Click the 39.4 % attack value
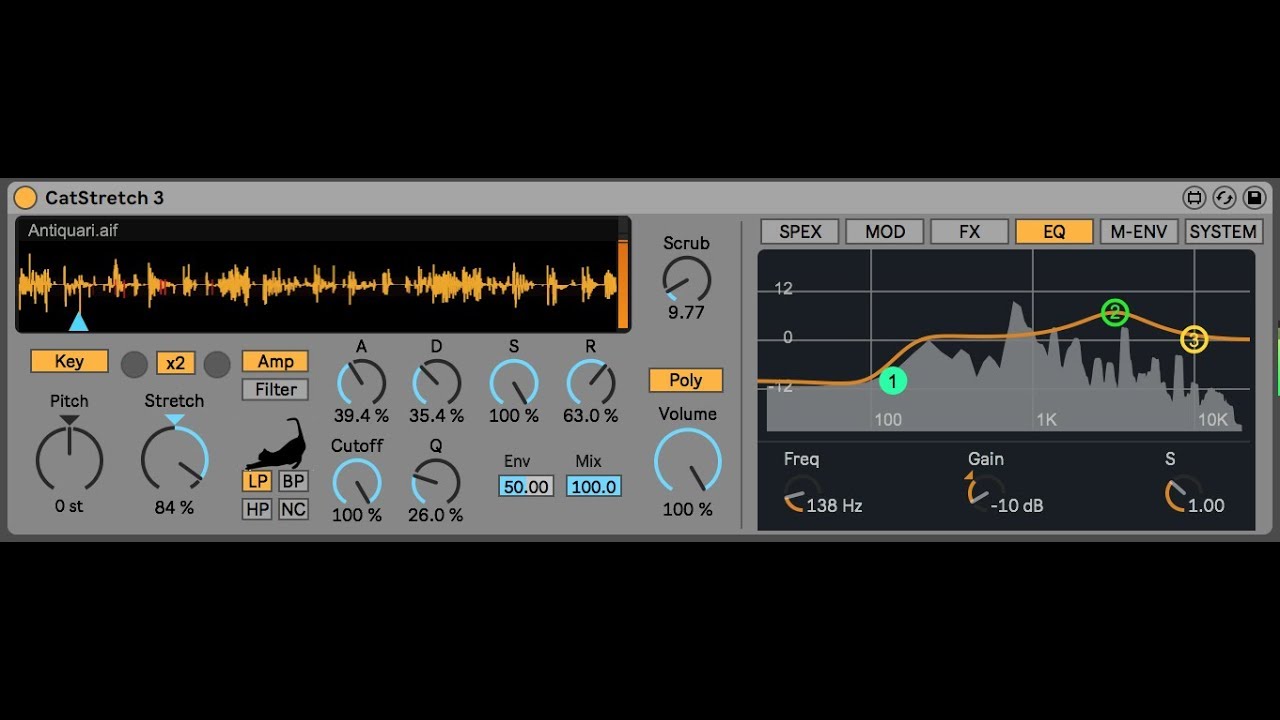This screenshot has height=720, width=1280. (x=361, y=415)
